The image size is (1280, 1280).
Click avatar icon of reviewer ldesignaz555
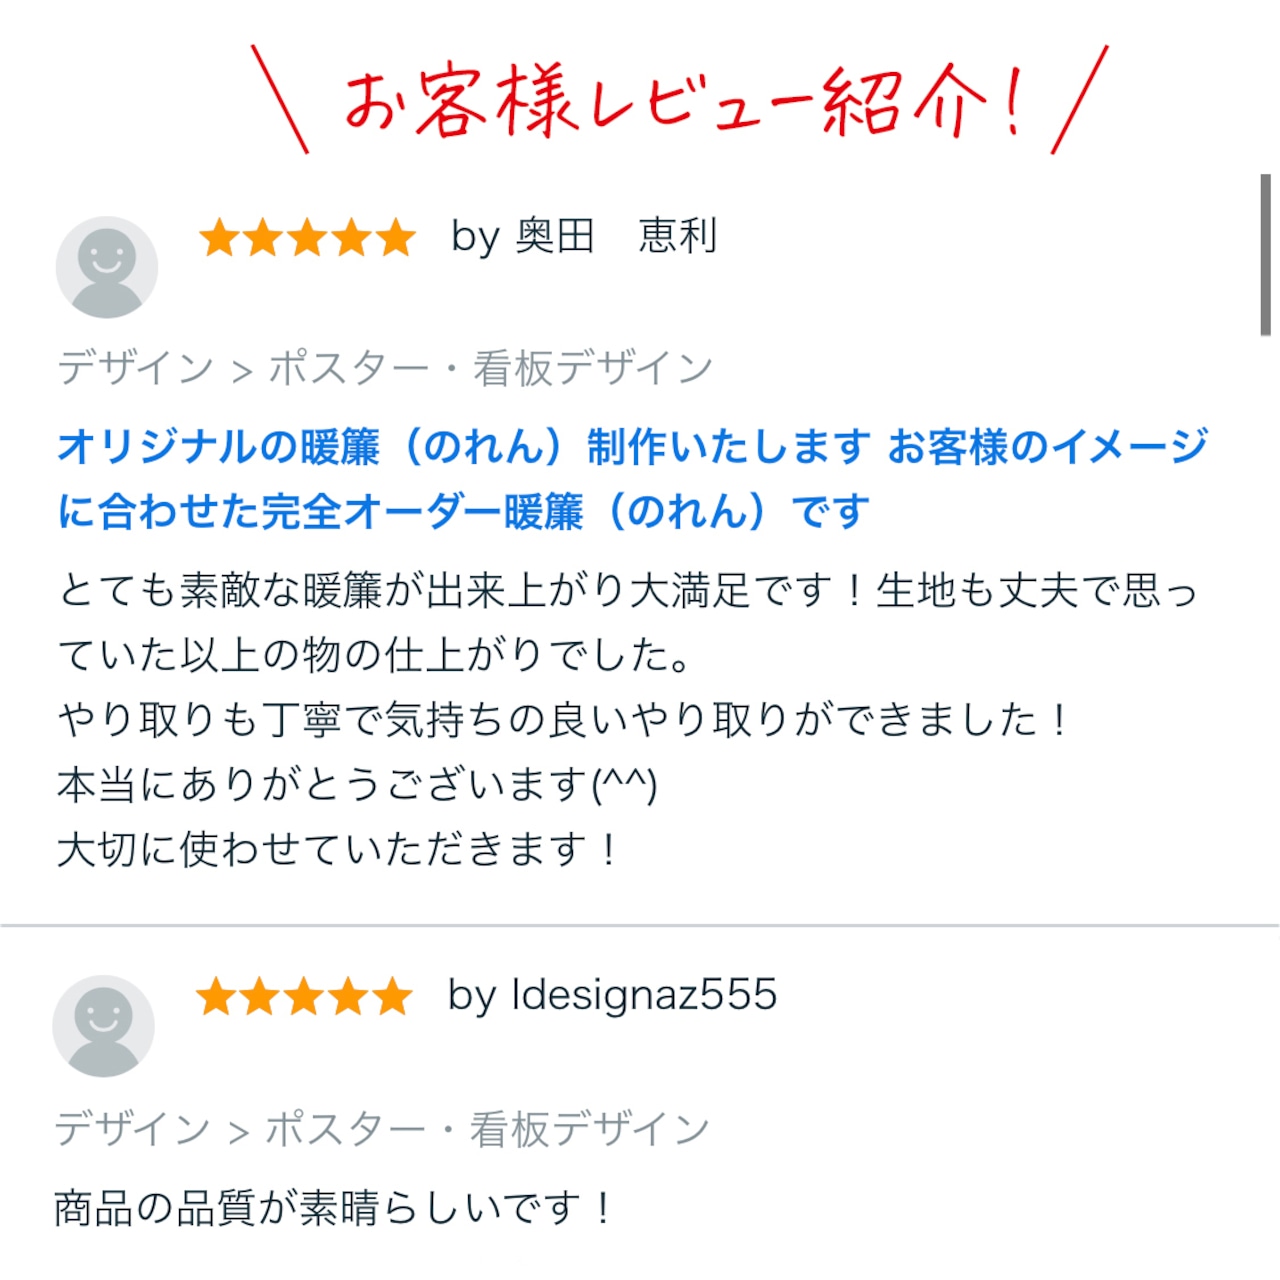coord(103,1026)
